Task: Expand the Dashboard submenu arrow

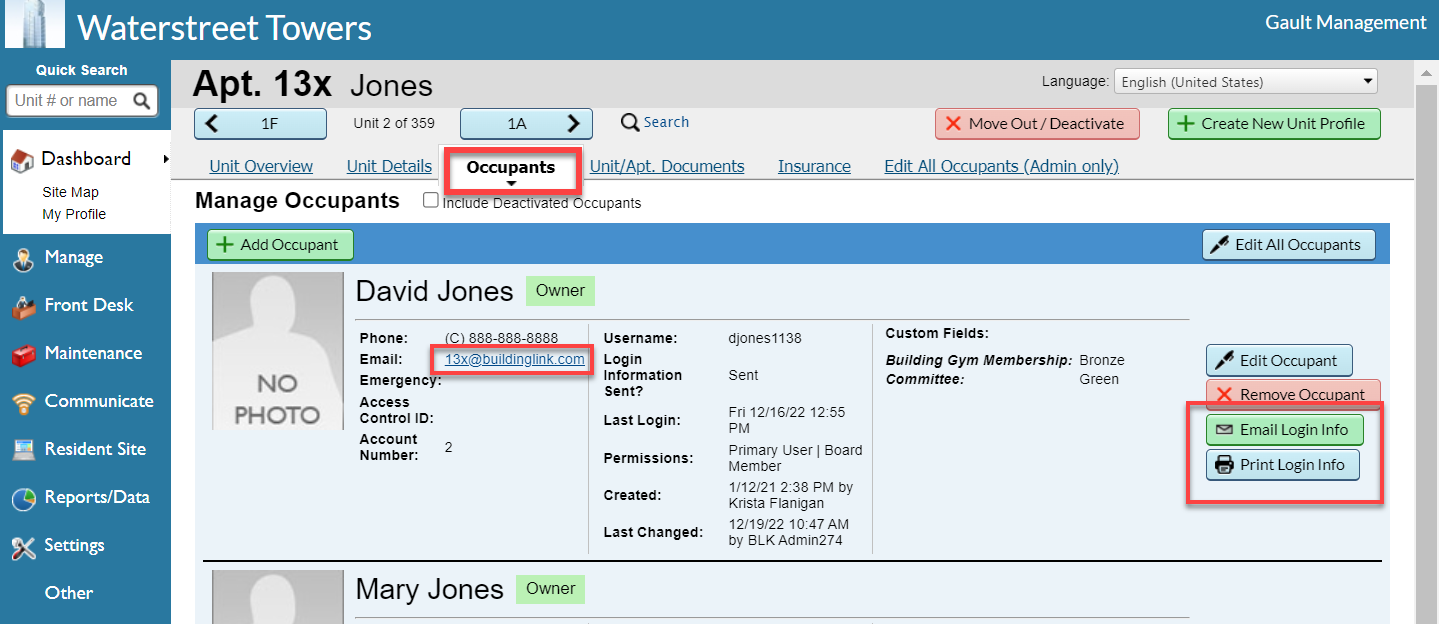Action: [x=166, y=159]
